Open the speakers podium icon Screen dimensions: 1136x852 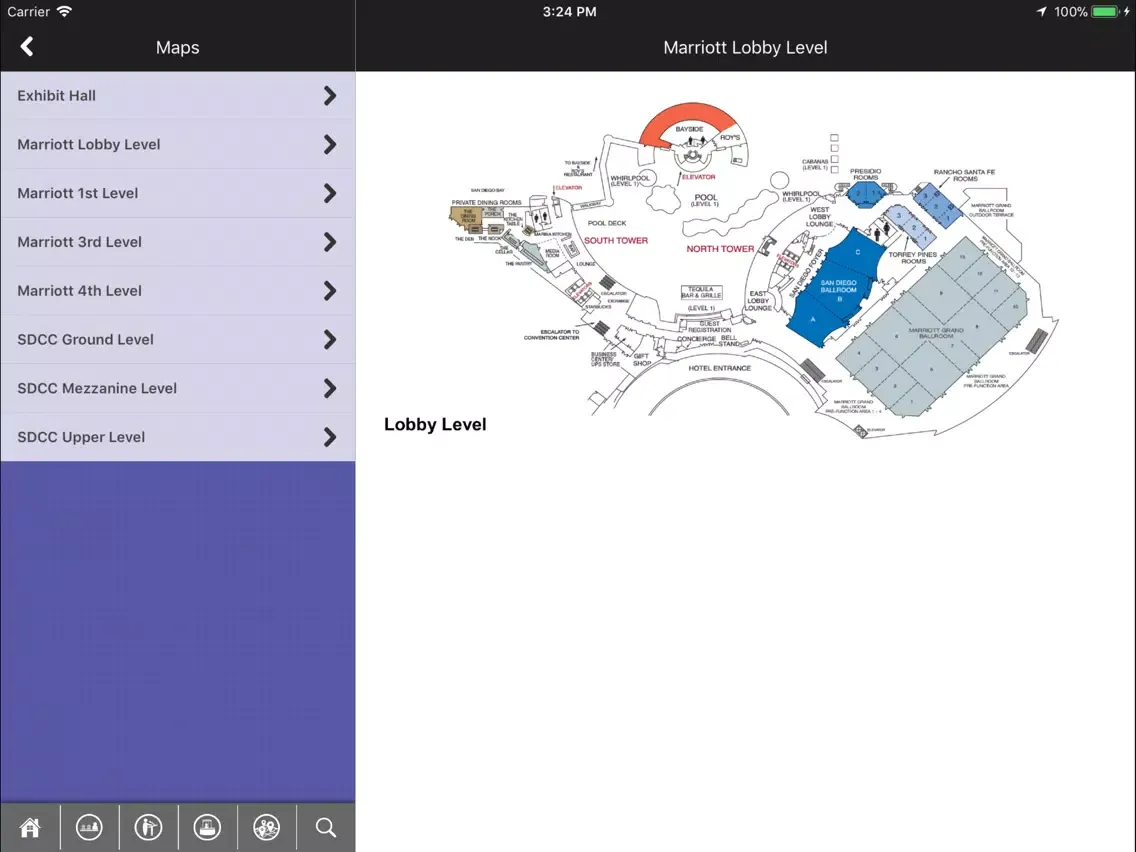(149, 827)
